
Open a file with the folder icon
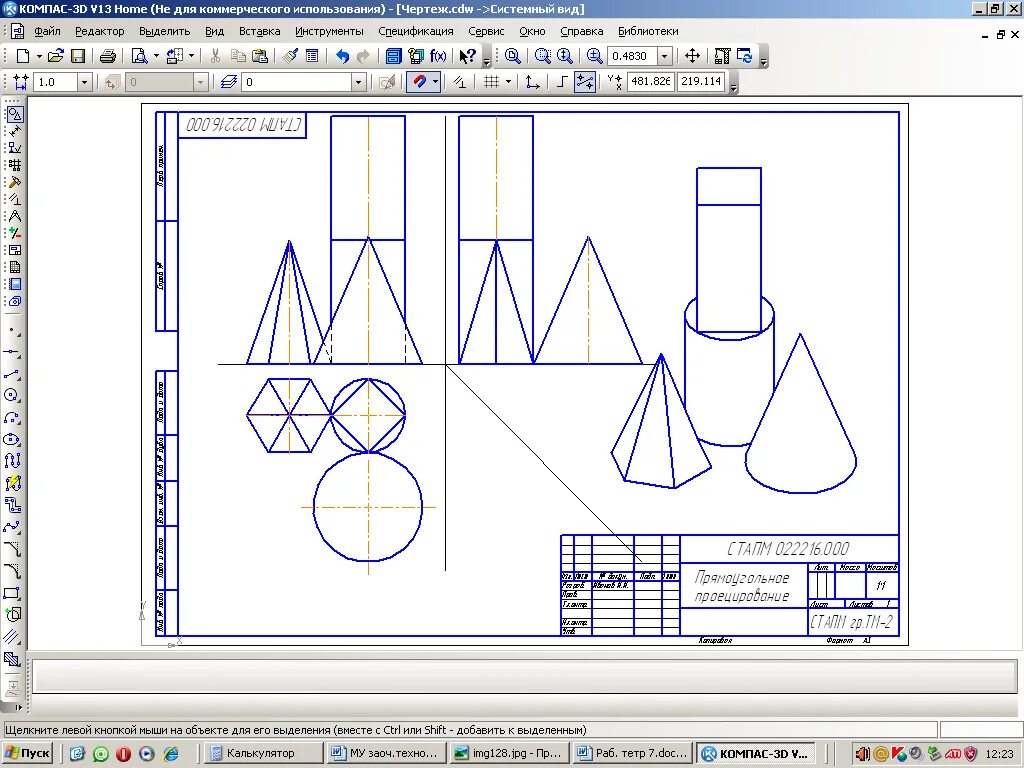pos(56,56)
